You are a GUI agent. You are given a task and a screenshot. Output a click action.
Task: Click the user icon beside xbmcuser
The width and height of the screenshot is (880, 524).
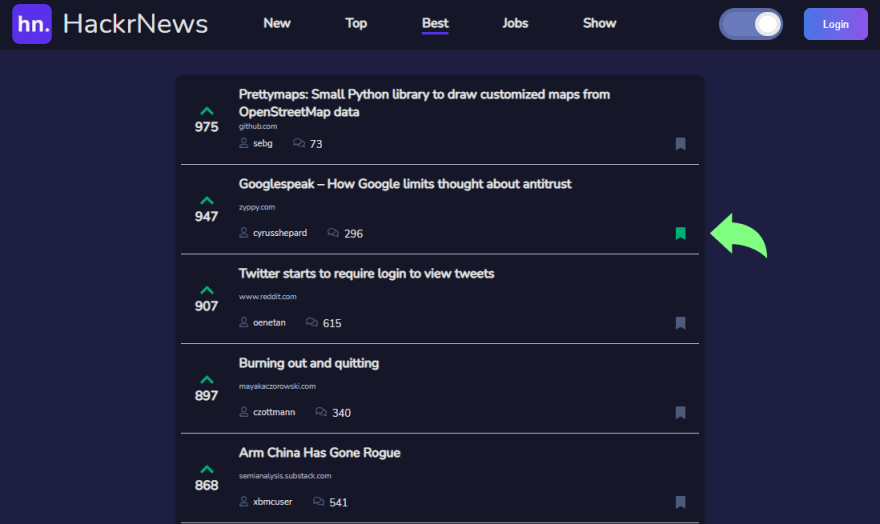pyautogui.click(x=244, y=501)
